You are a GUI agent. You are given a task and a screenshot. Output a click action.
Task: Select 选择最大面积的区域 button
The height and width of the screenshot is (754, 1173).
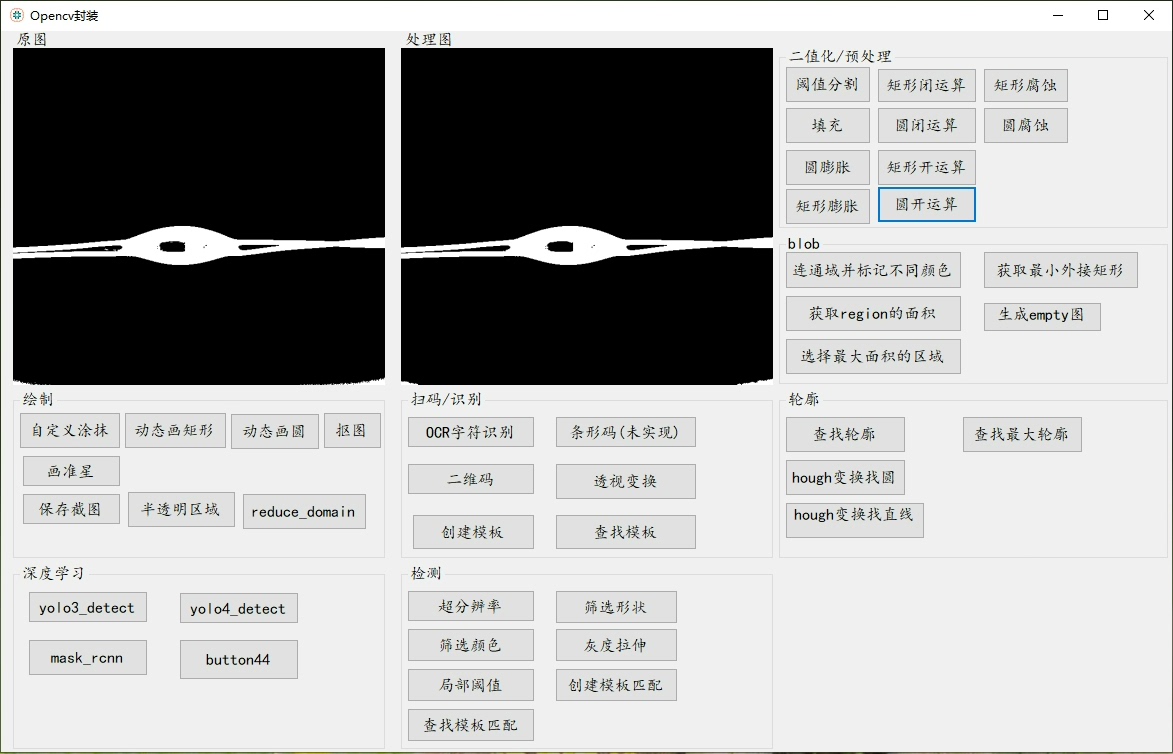[872, 356]
